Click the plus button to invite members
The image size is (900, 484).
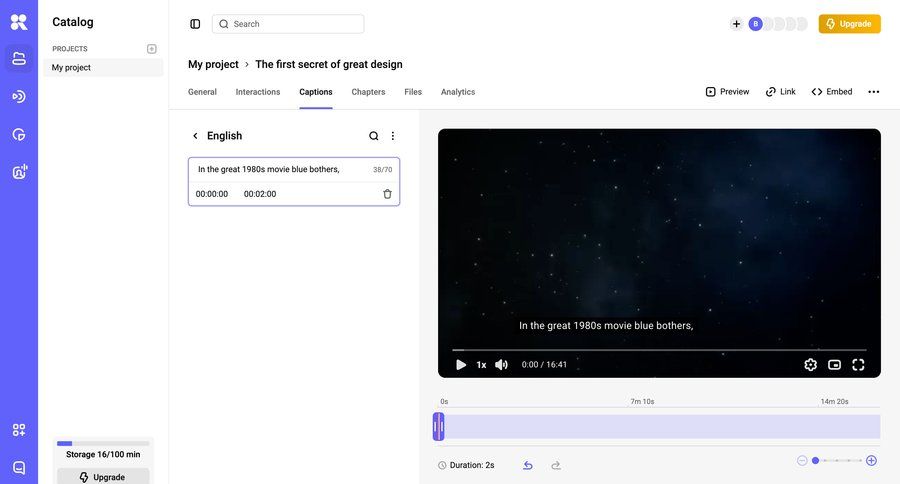click(736, 24)
